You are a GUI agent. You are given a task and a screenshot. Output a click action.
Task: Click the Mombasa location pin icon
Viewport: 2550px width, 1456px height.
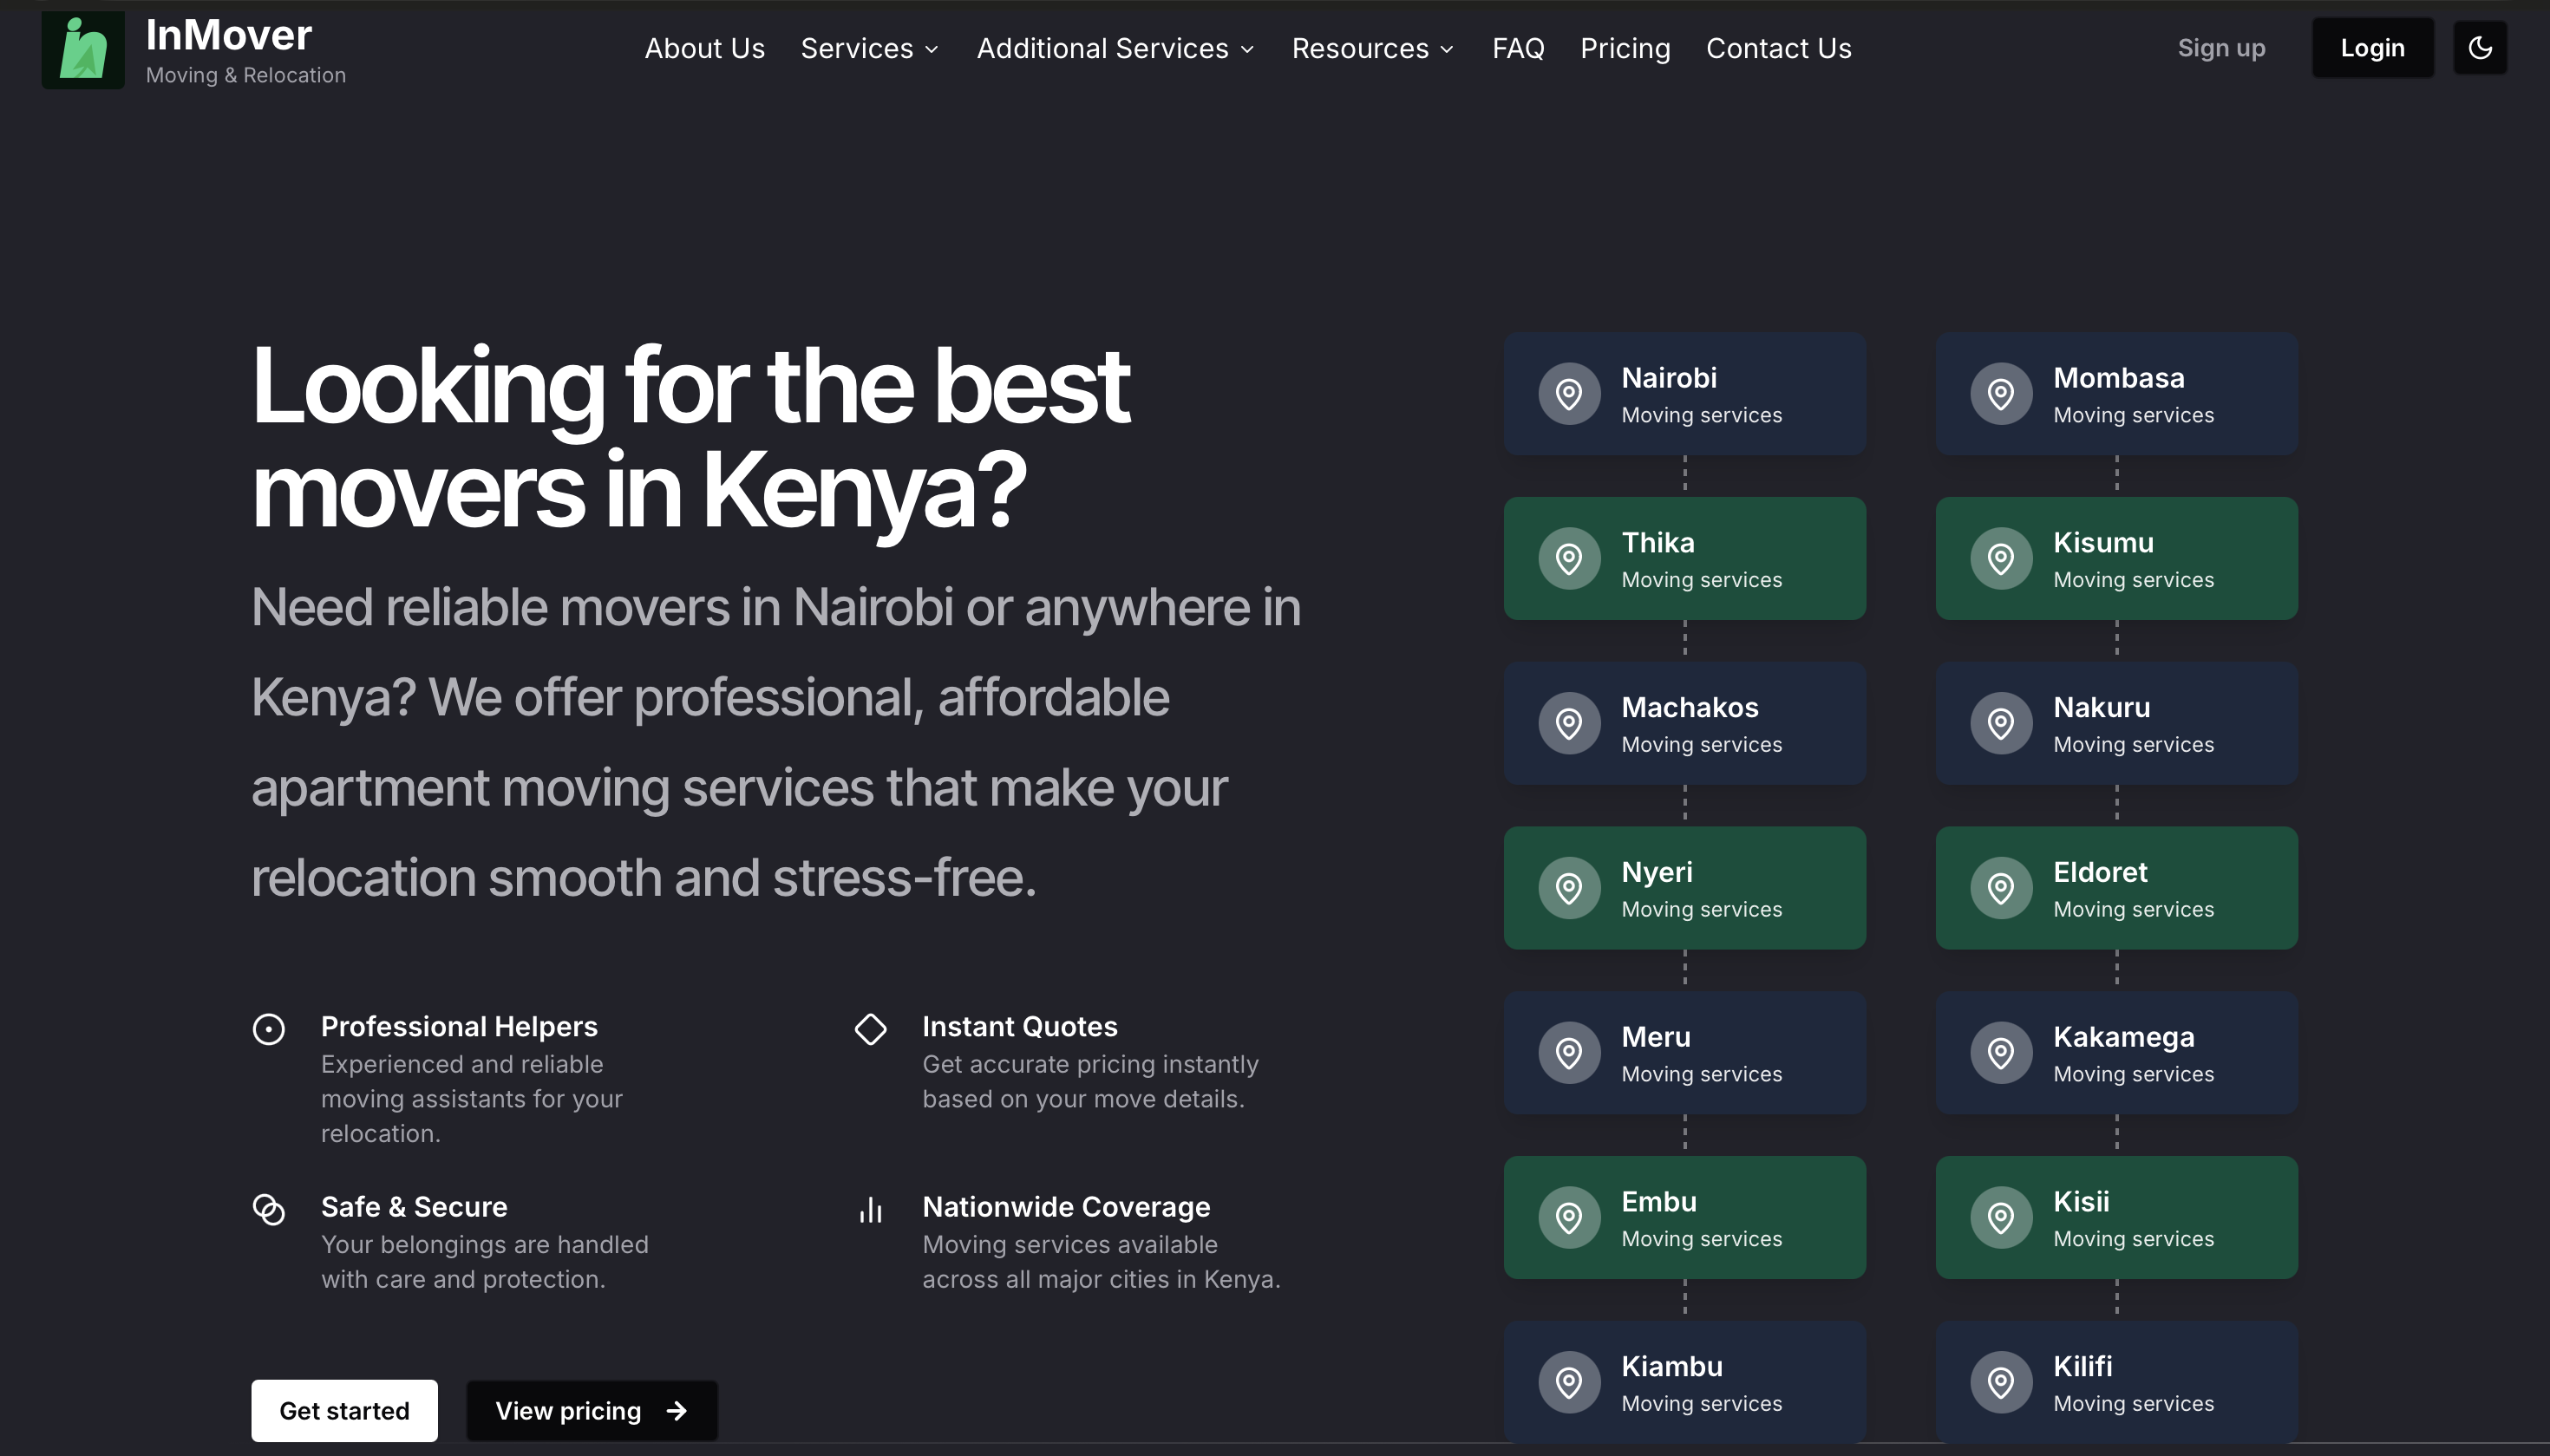click(2001, 394)
